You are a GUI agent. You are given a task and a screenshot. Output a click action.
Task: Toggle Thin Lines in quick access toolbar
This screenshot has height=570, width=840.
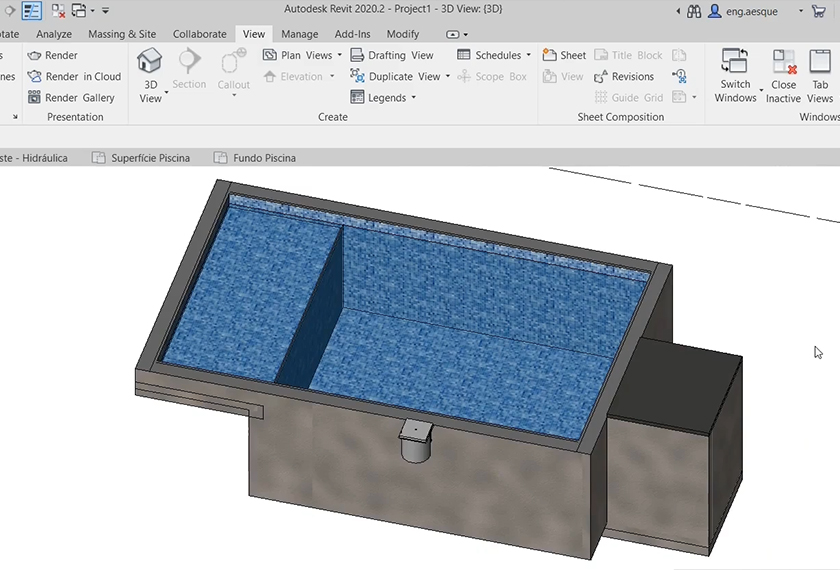(32, 11)
